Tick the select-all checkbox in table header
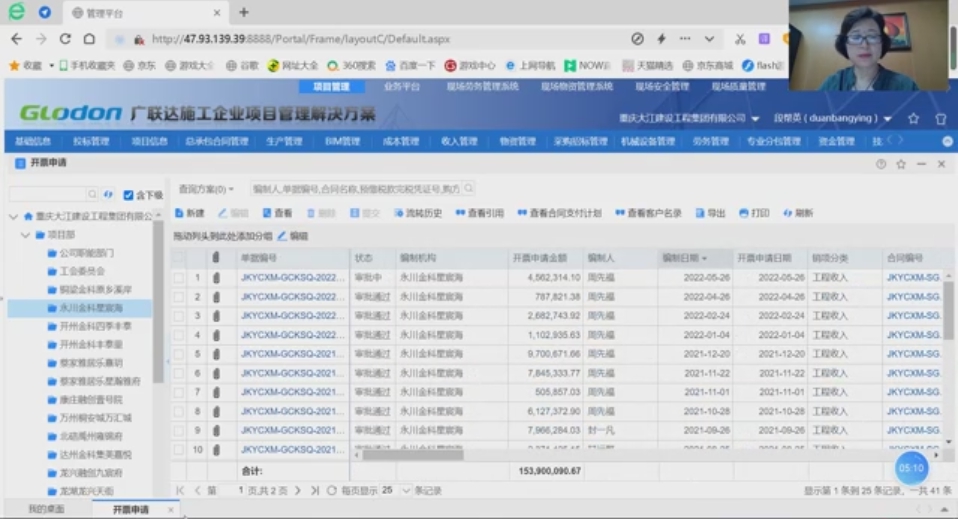The image size is (958, 519). (179, 258)
